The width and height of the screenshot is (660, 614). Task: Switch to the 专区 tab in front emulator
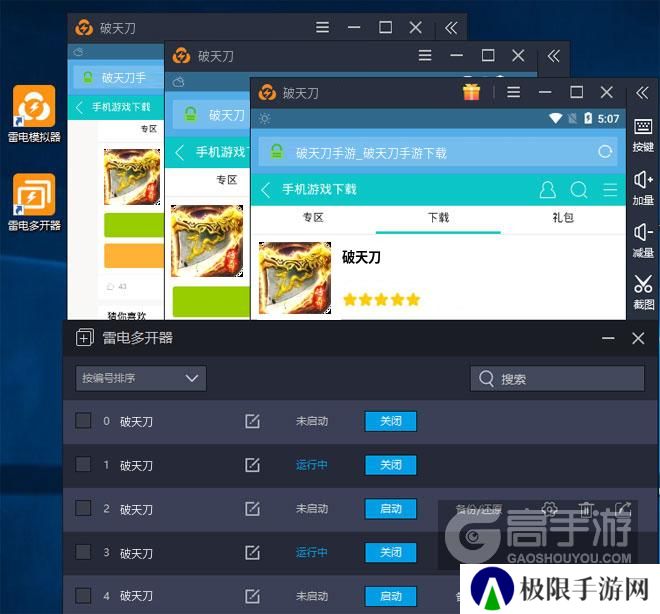(x=313, y=218)
